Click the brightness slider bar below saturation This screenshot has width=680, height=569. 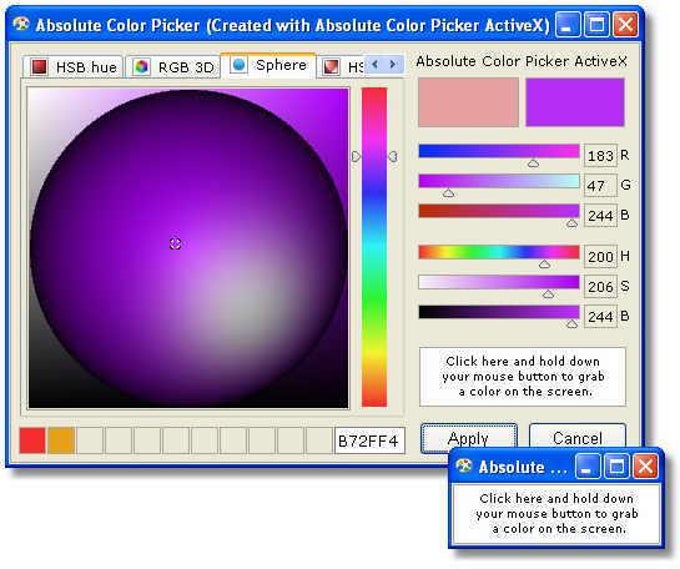[x=499, y=312]
